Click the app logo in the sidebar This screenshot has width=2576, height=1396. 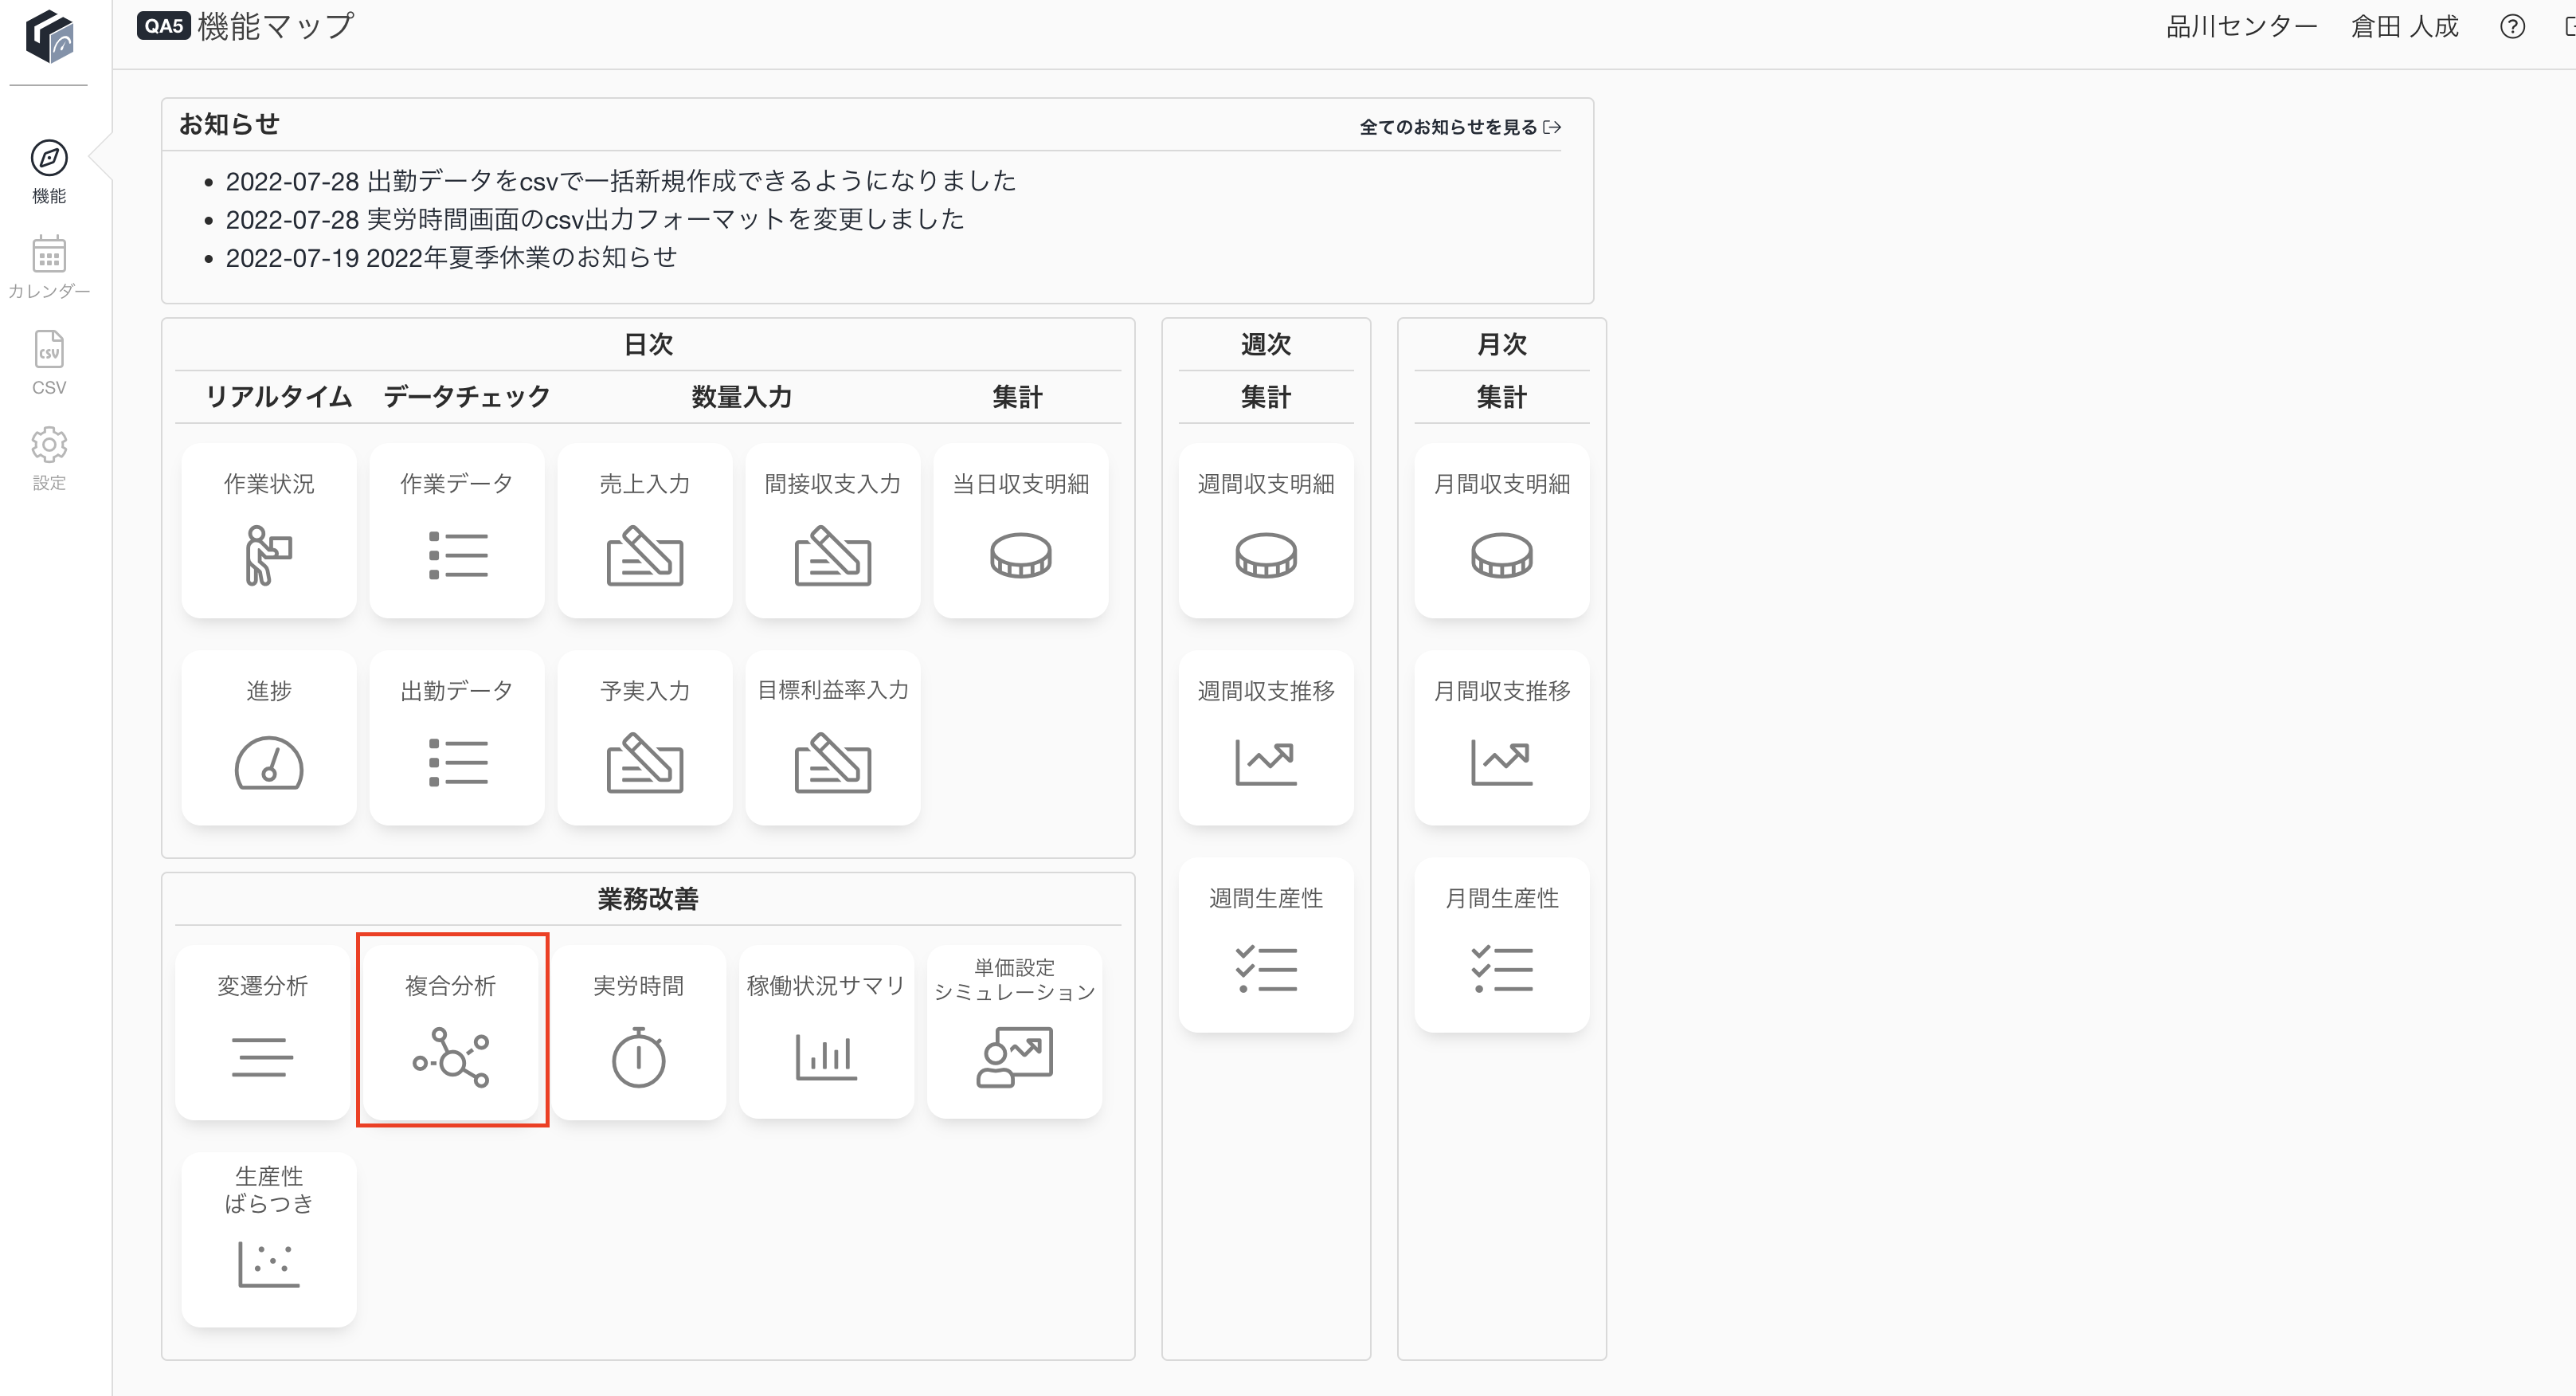[x=50, y=37]
